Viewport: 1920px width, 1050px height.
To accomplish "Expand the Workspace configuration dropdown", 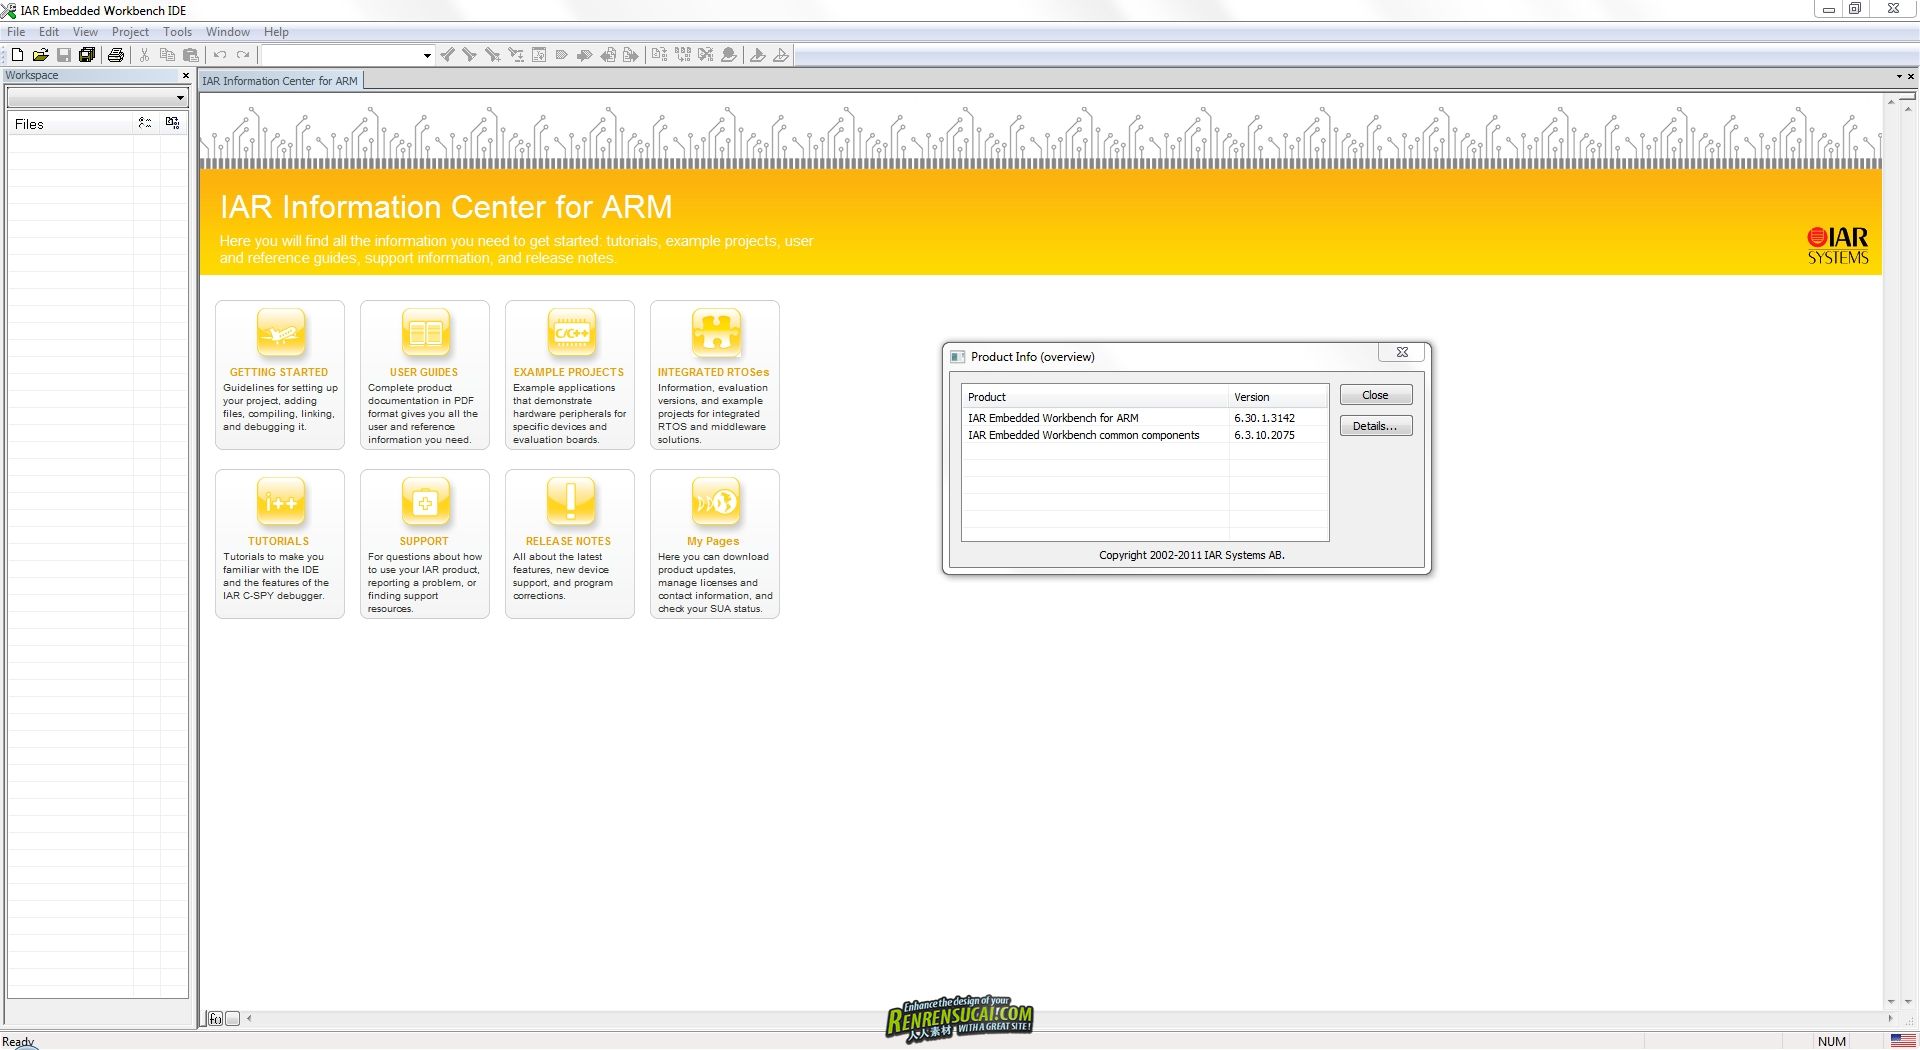I will click(180, 98).
